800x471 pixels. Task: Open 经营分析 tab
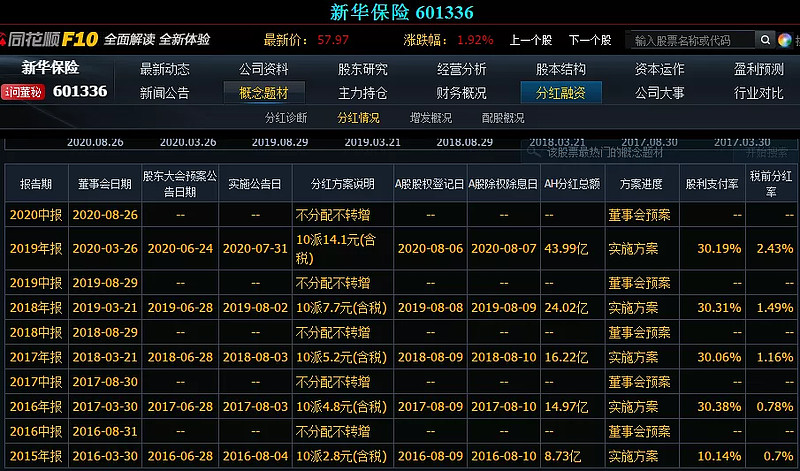[x=462, y=69]
